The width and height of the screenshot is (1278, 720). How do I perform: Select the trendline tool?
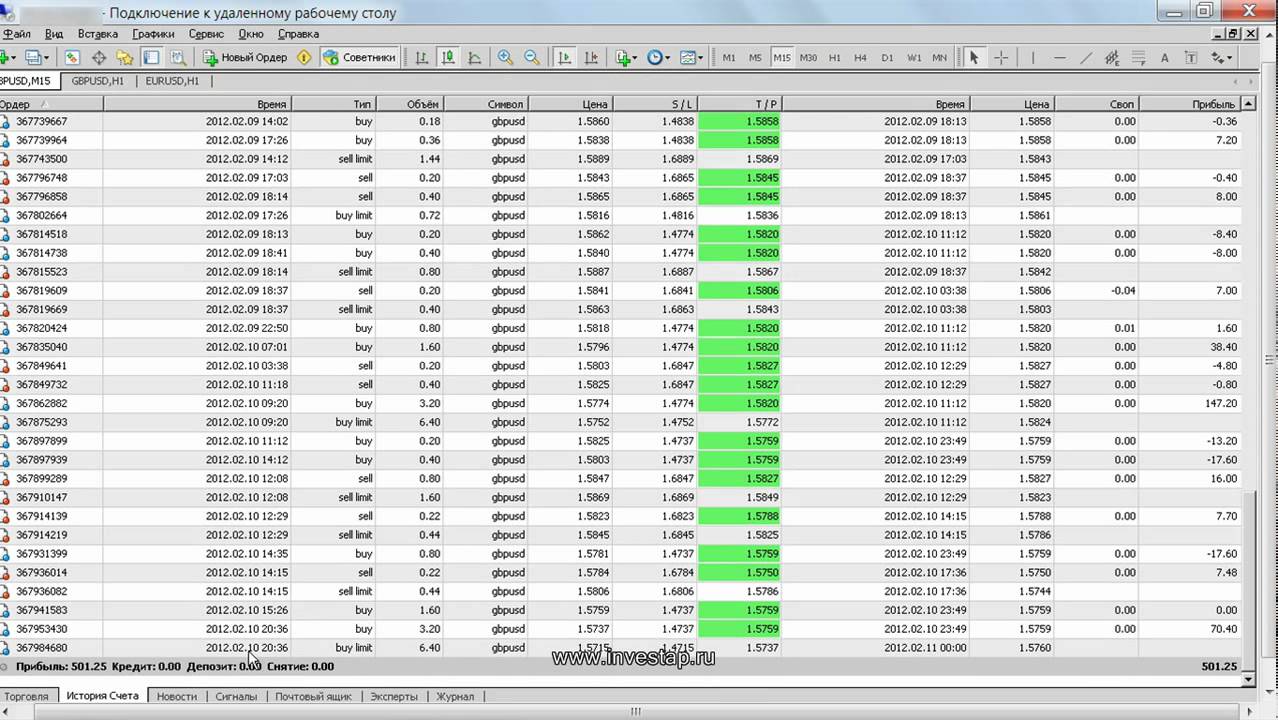(1086, 57)
